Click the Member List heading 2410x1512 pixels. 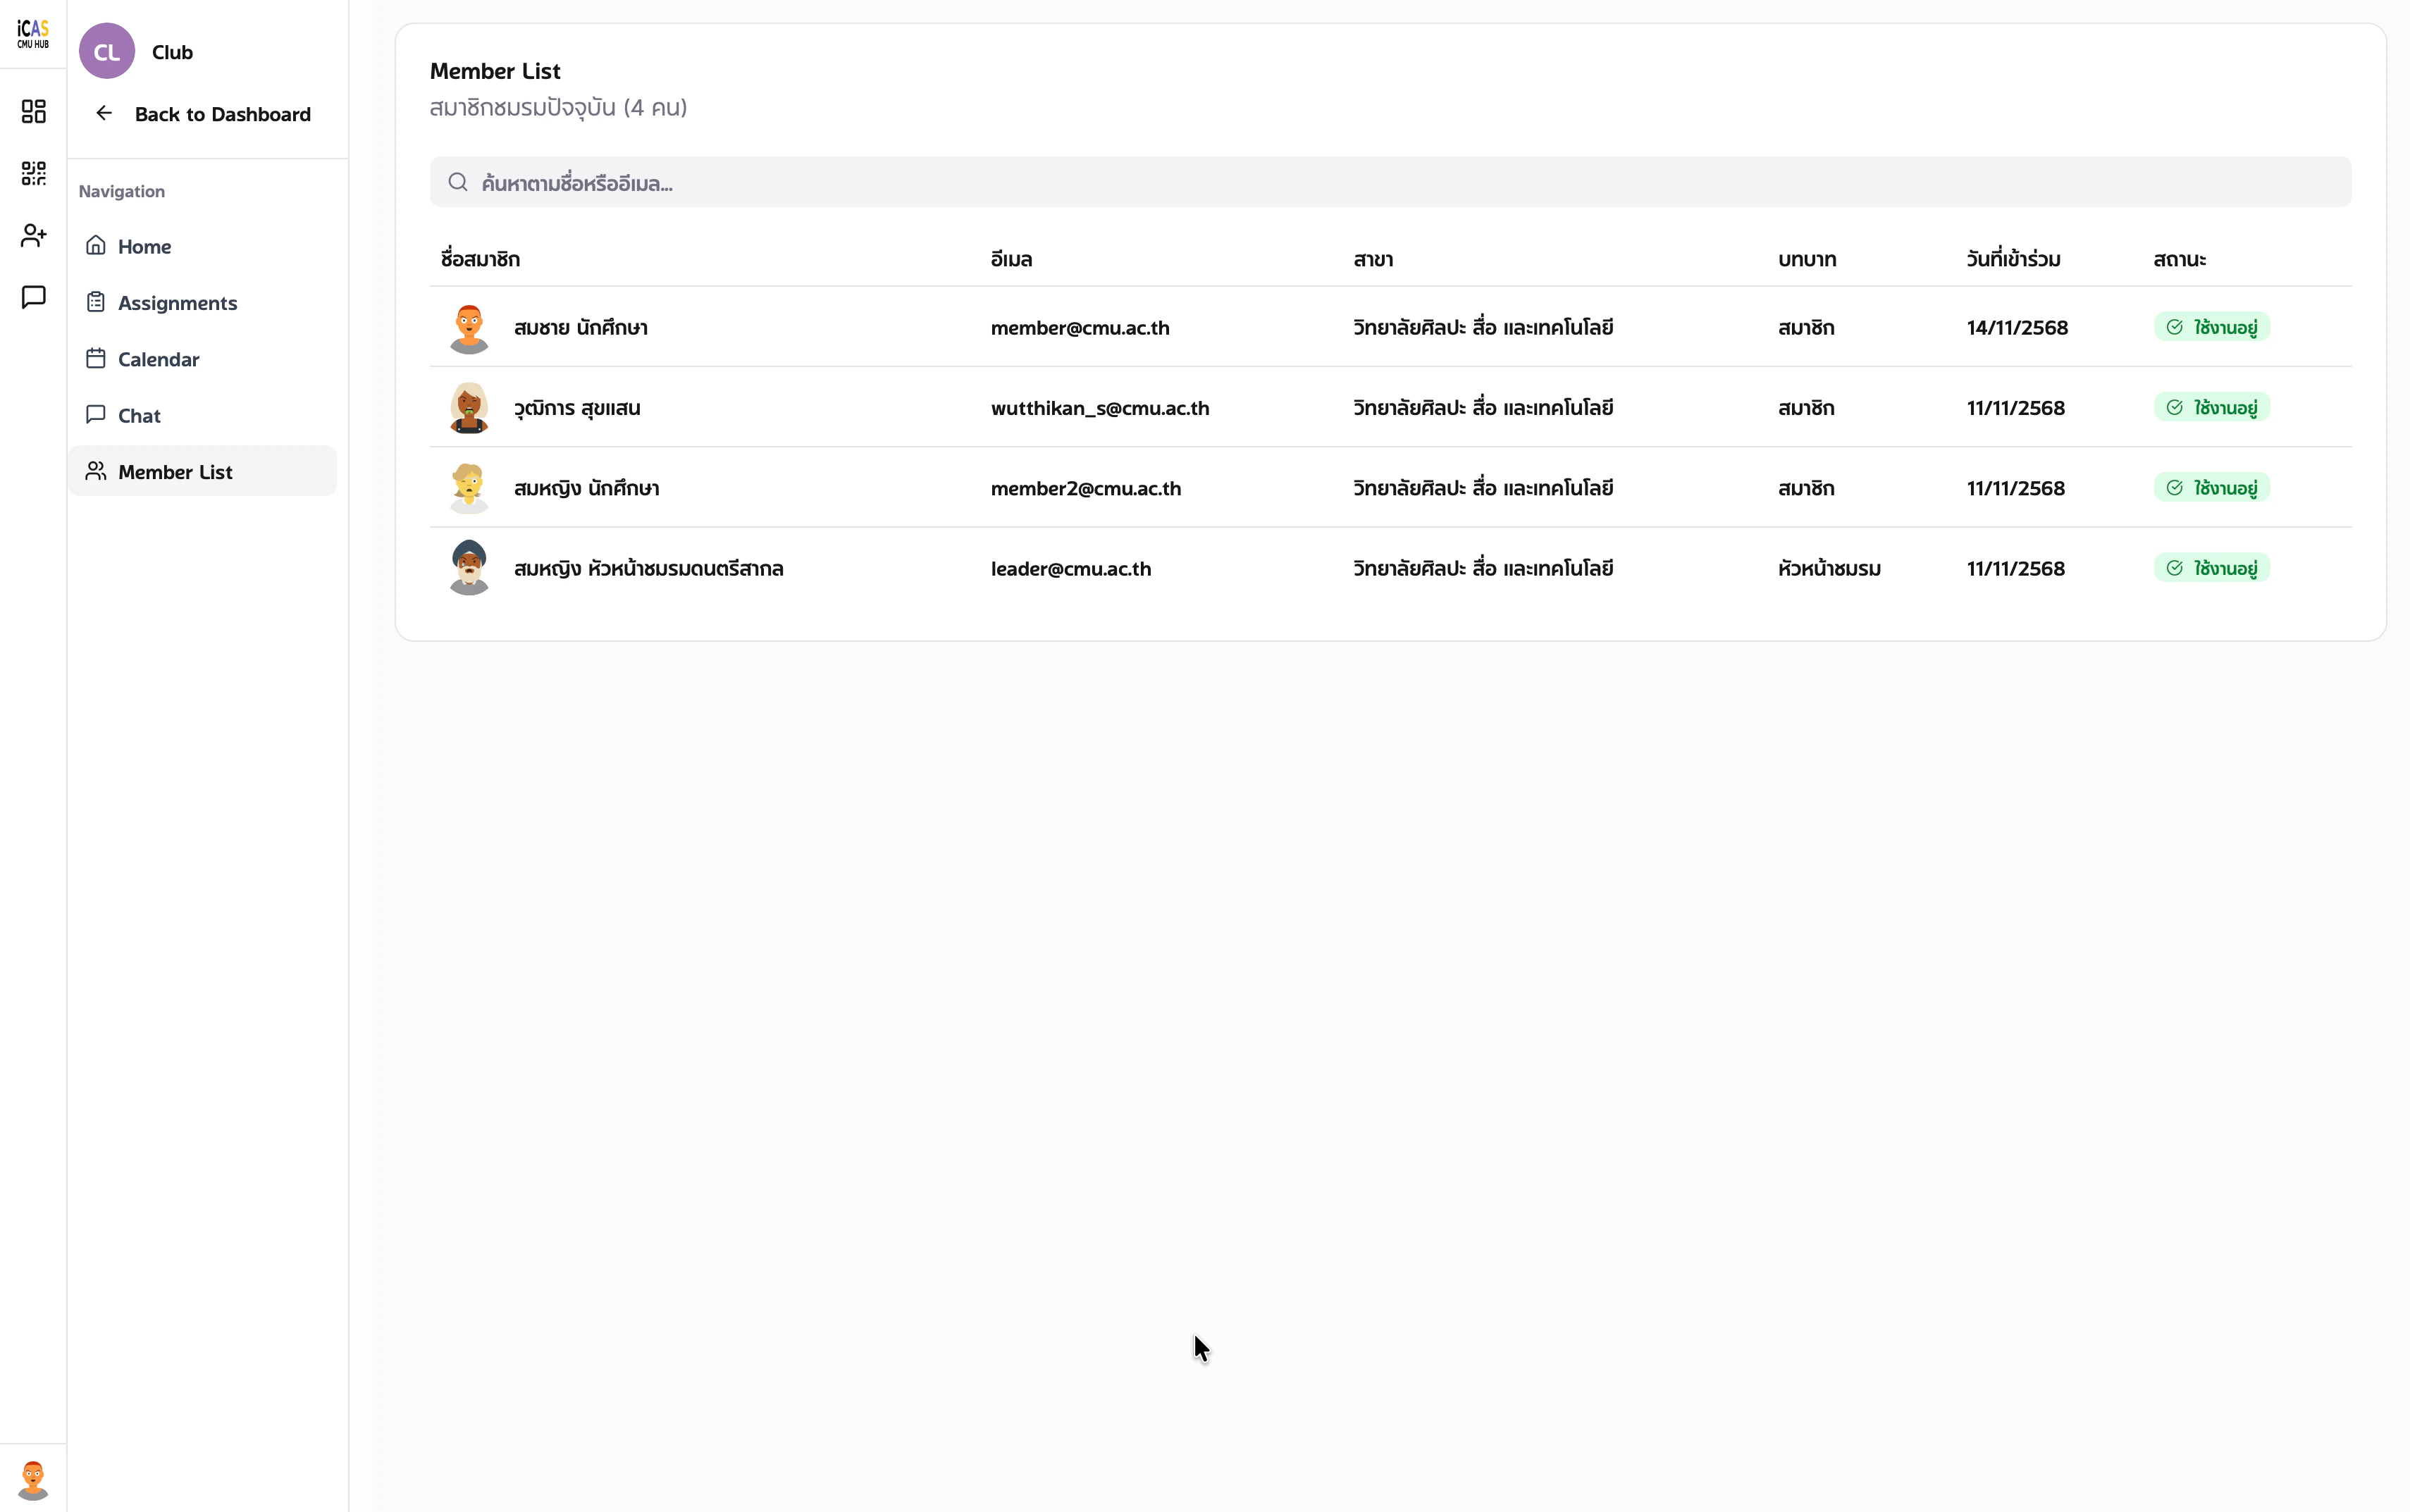[x=495, y=71]
